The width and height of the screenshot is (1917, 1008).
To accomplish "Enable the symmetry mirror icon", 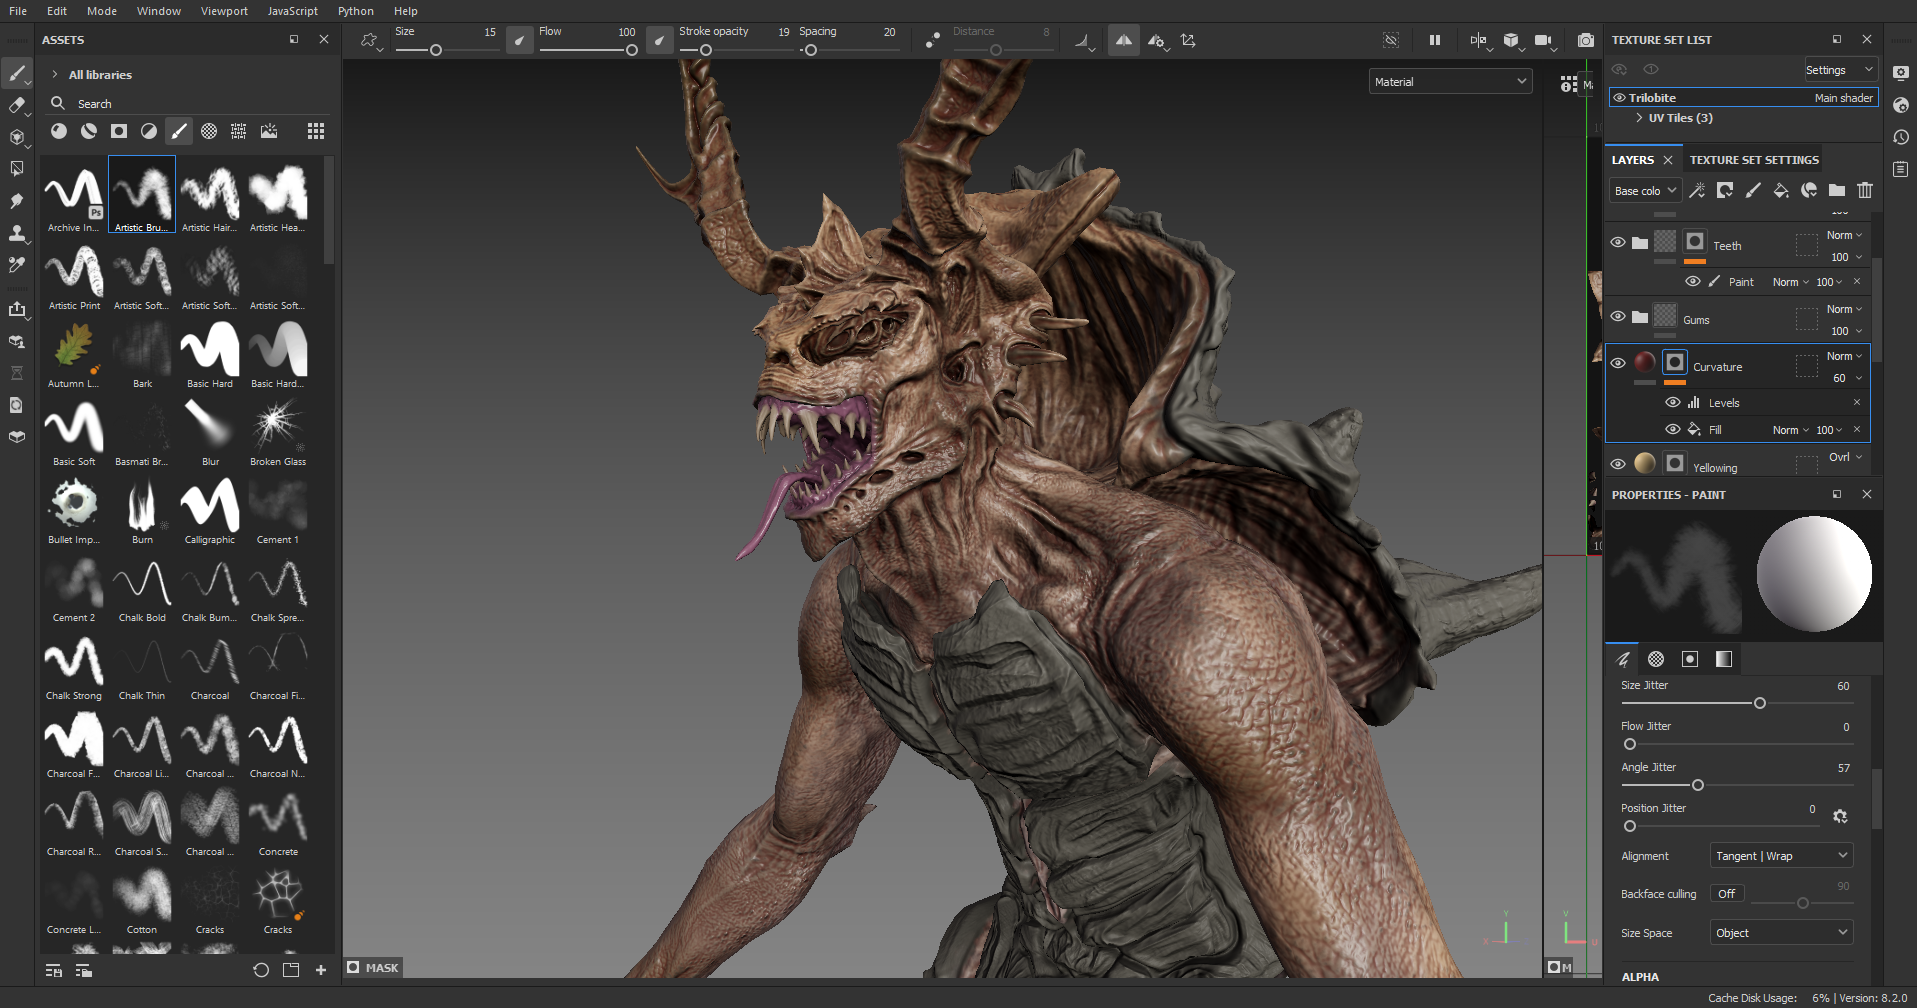I will (x=1124, y=41).
